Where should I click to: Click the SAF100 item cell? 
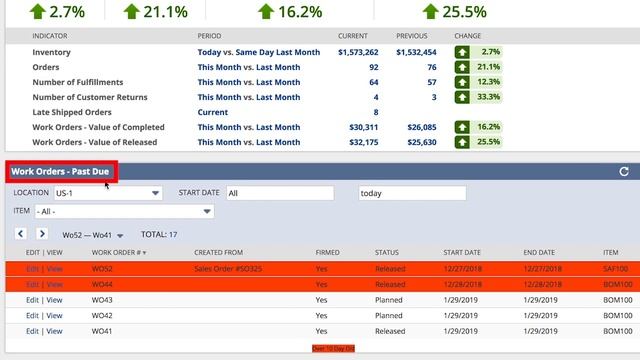point(616,269)
